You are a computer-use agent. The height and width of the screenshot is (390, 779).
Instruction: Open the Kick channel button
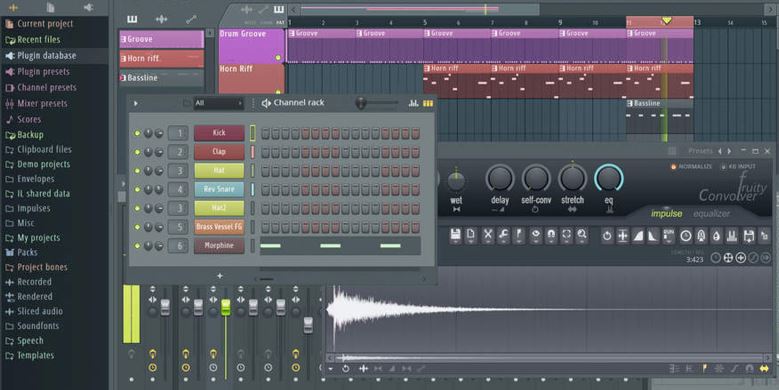coord(219,133)
